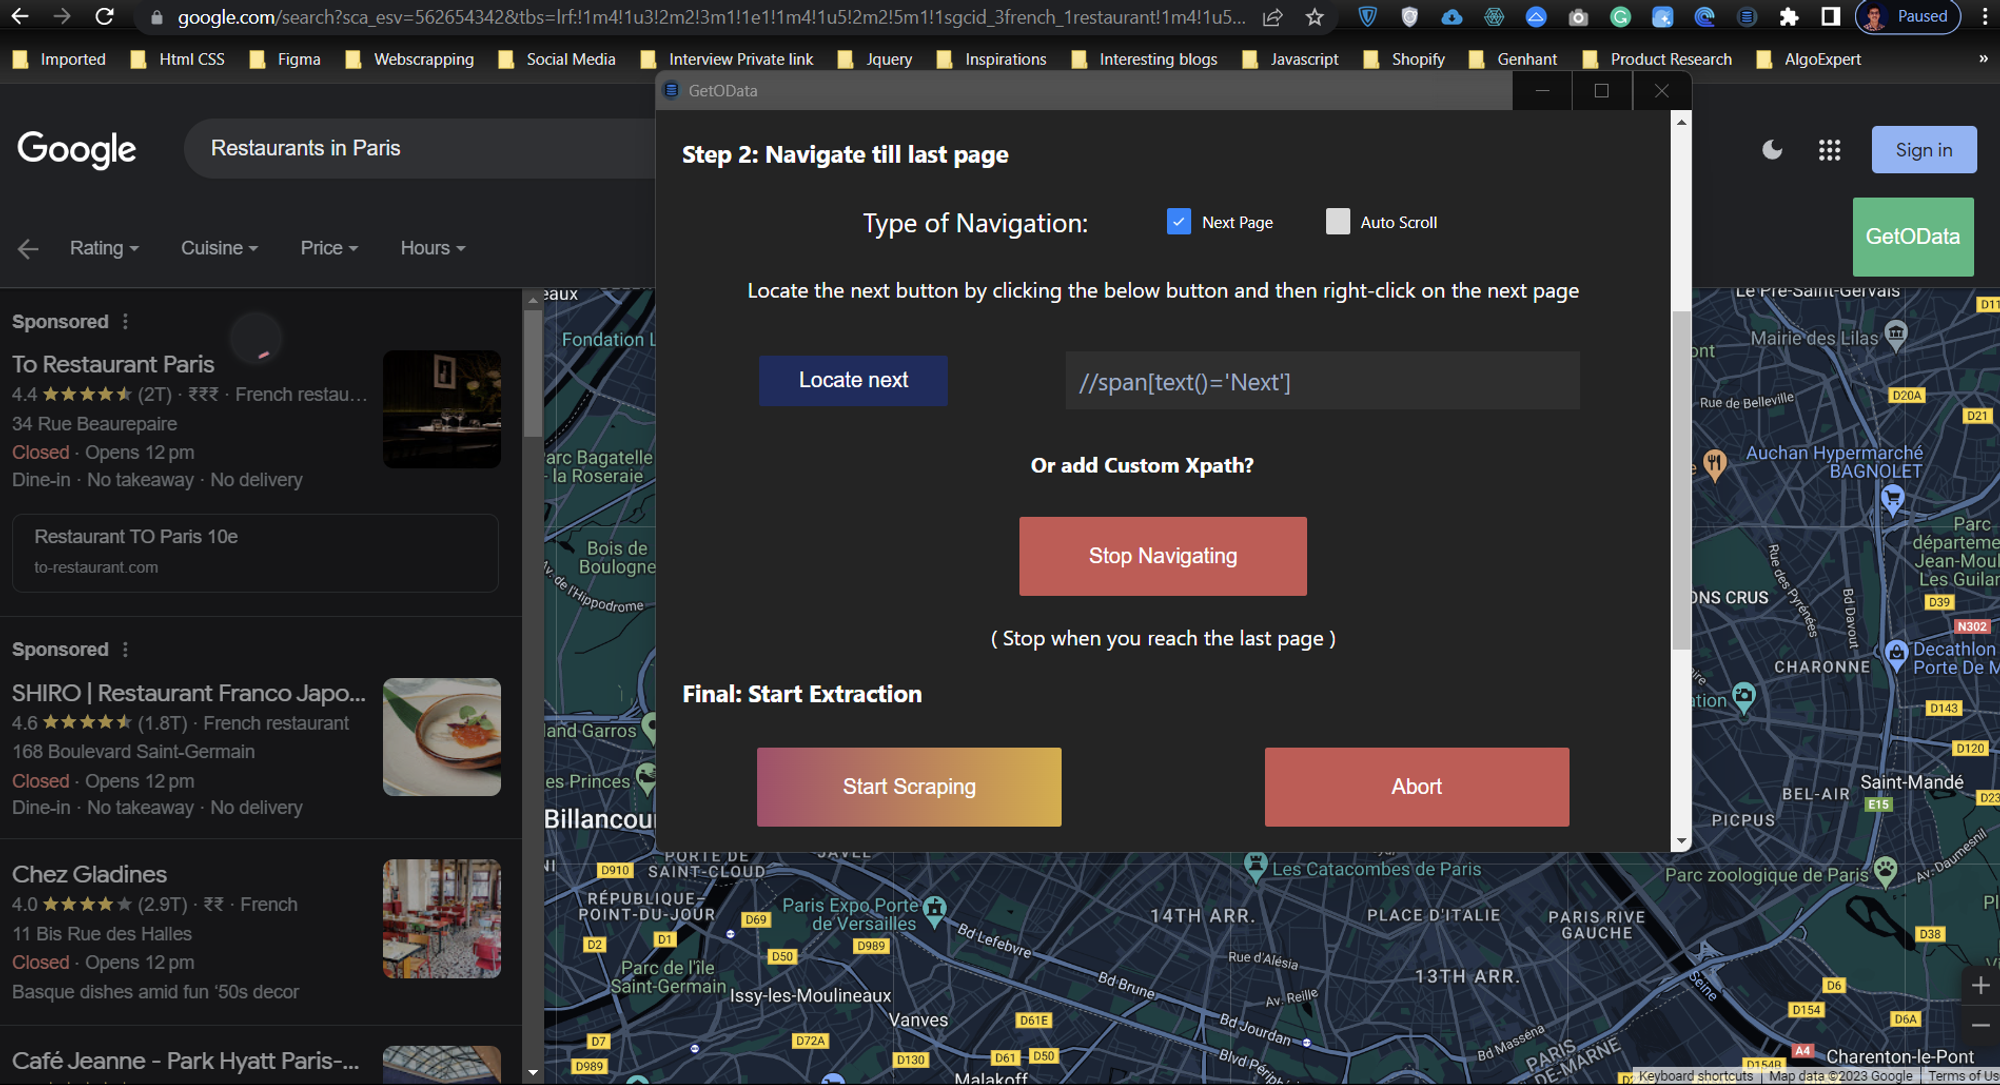The width and height of the screenshot is (2000, 1085).
Task: Open the Figma bookmarks folder
Action: [x=285, y=59]
